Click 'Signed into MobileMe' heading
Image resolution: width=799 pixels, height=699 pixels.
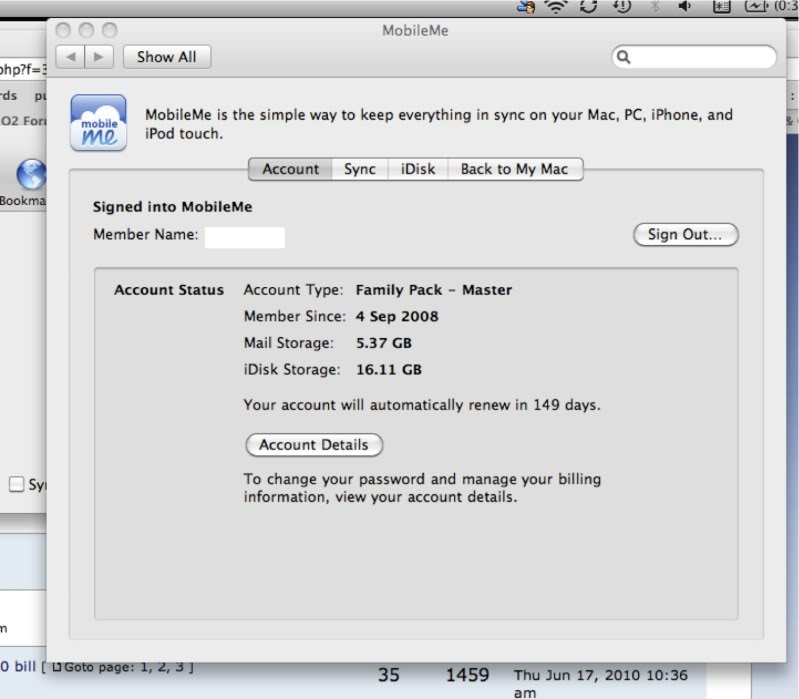click(172, 207)
